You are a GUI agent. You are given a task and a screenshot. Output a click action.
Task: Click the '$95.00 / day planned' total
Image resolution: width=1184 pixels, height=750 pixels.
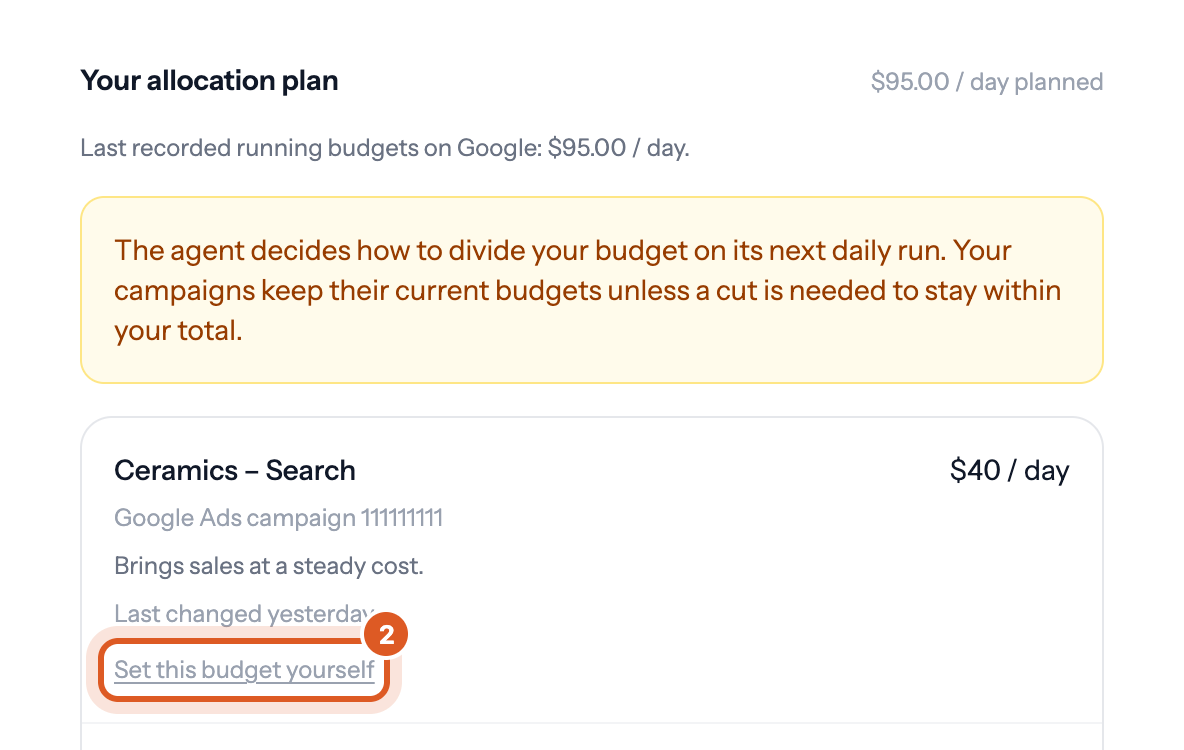986,82
